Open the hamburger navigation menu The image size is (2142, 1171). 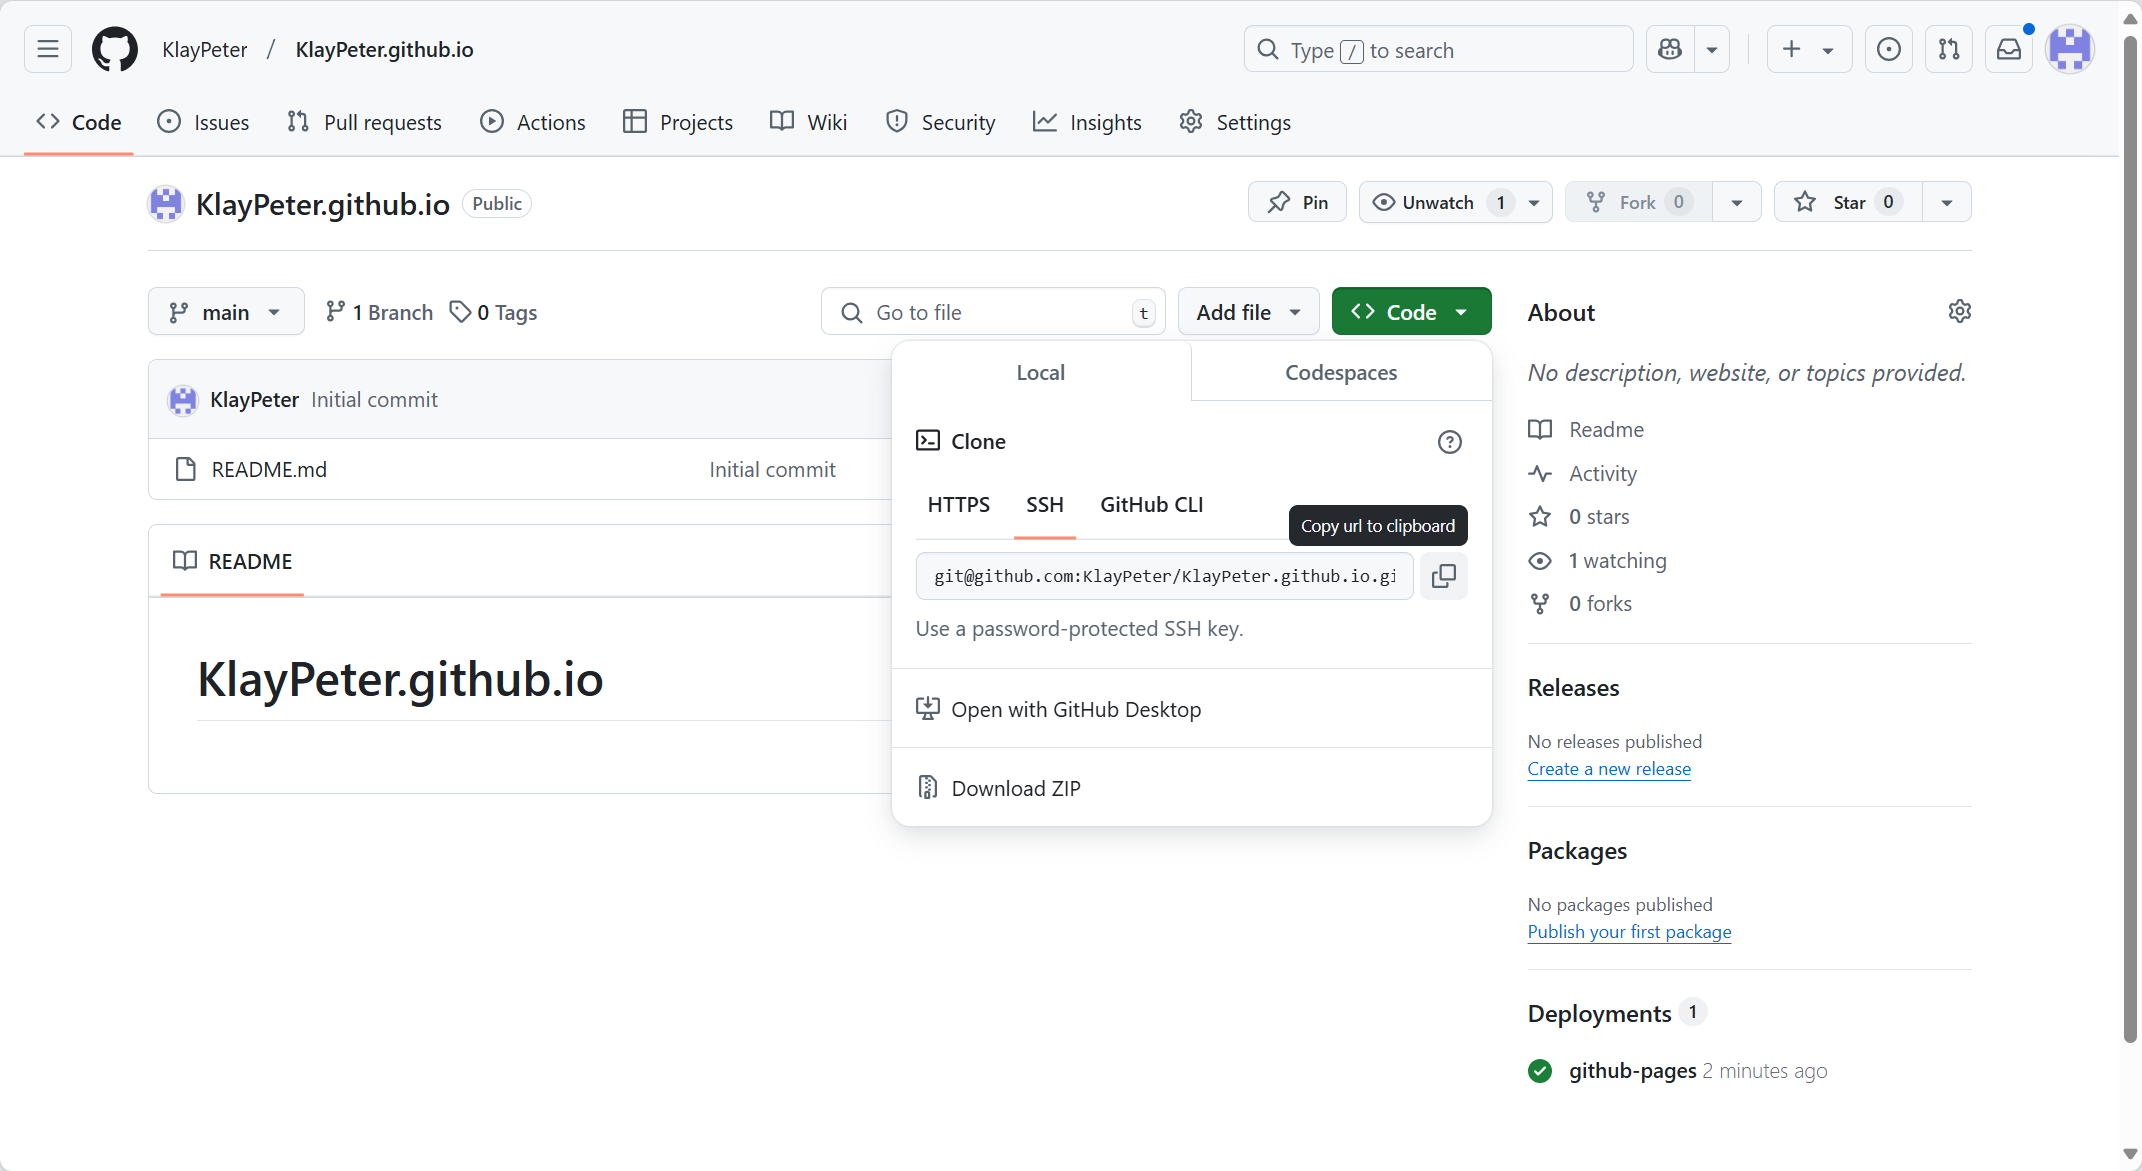click(48, 49)
